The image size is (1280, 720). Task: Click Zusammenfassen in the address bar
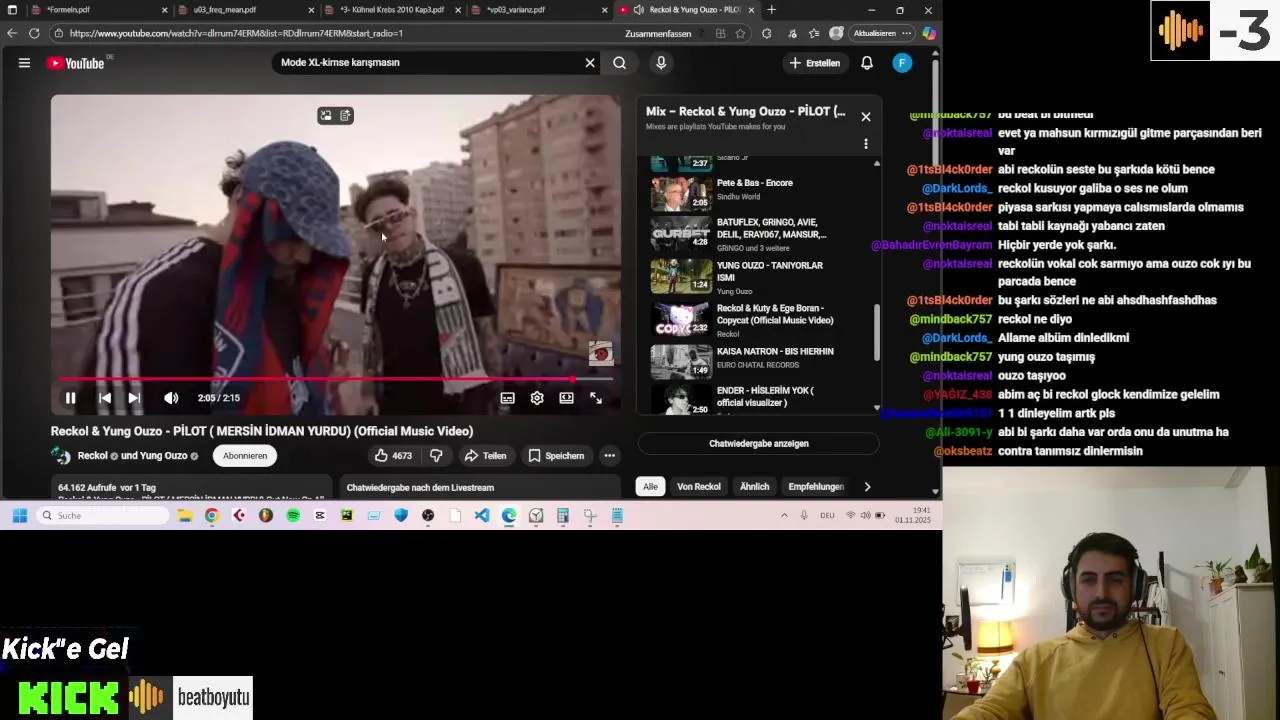pos(658,33)
